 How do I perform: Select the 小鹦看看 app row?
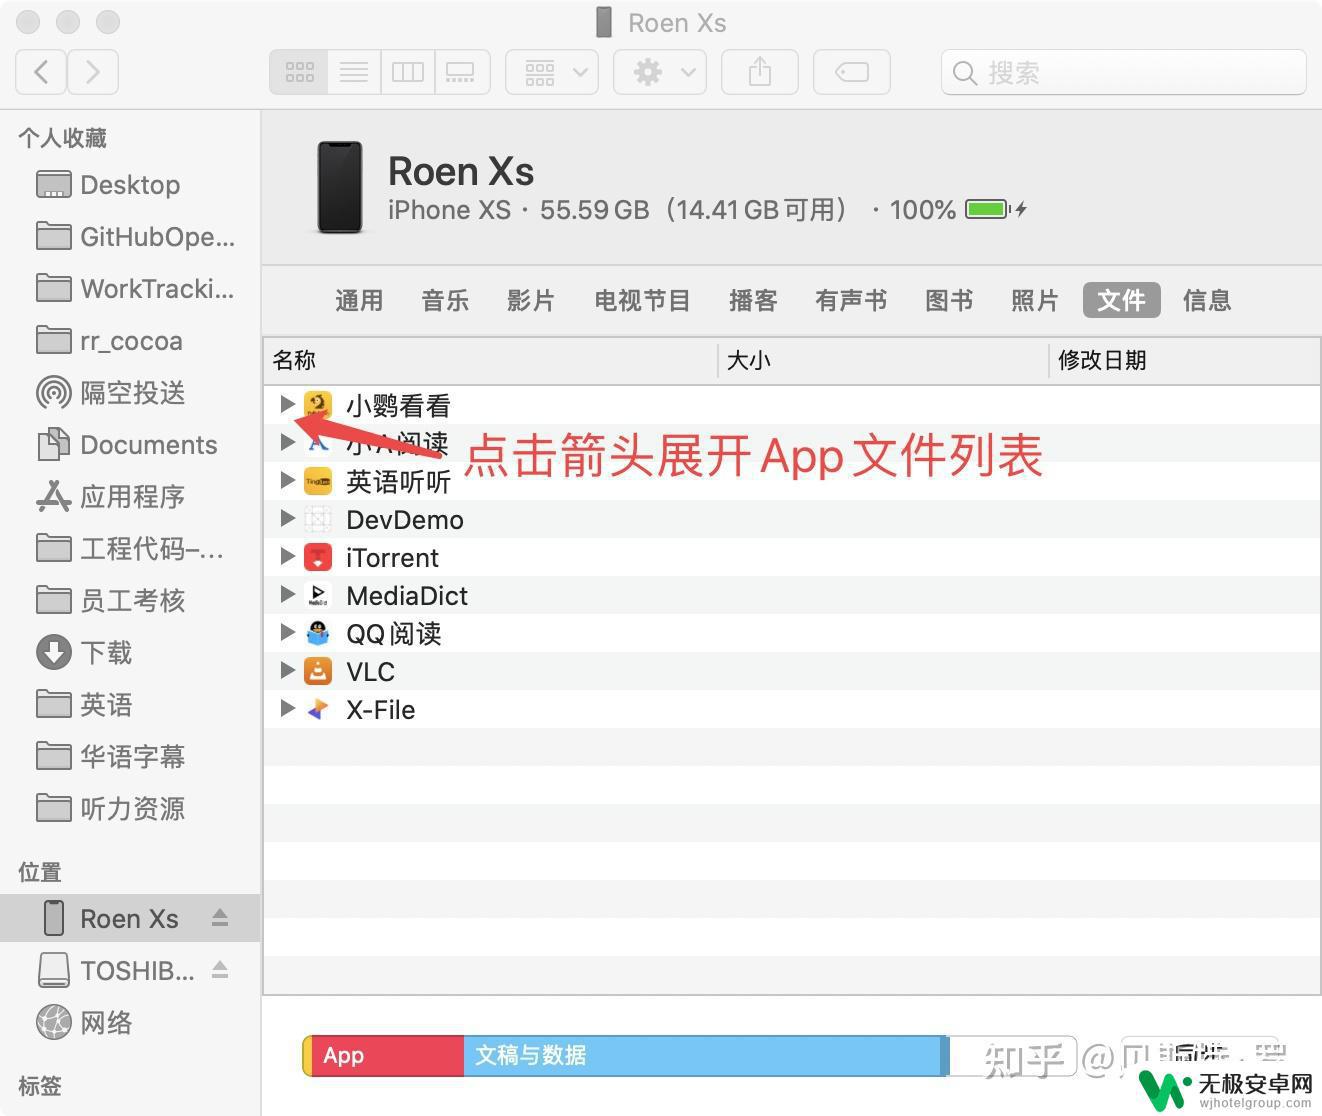pyautogui.click(x=792, y=405)
